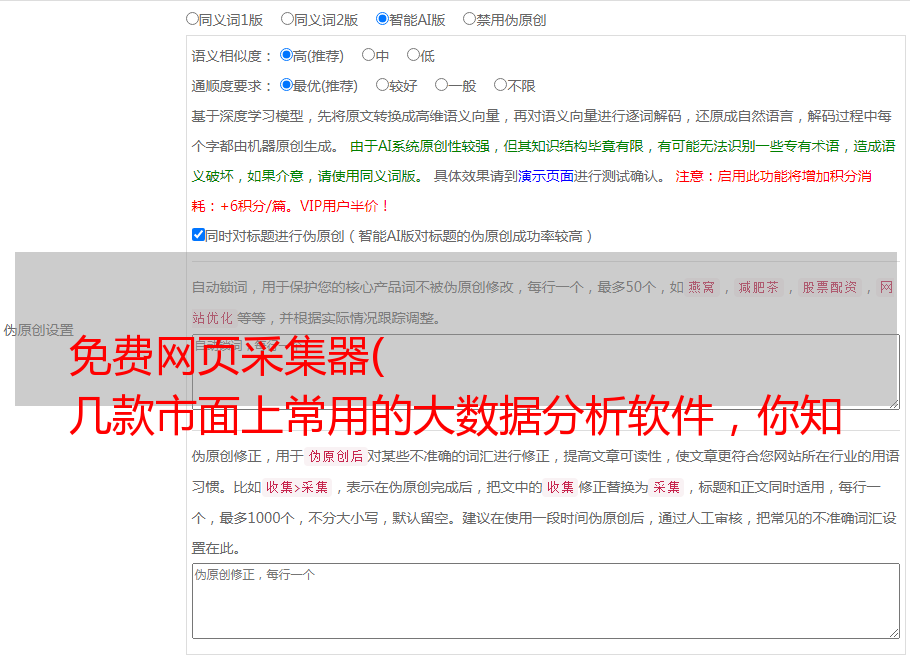
Task: Set 语义相似度 to 高(推荐)
Action: coord(286,55)
